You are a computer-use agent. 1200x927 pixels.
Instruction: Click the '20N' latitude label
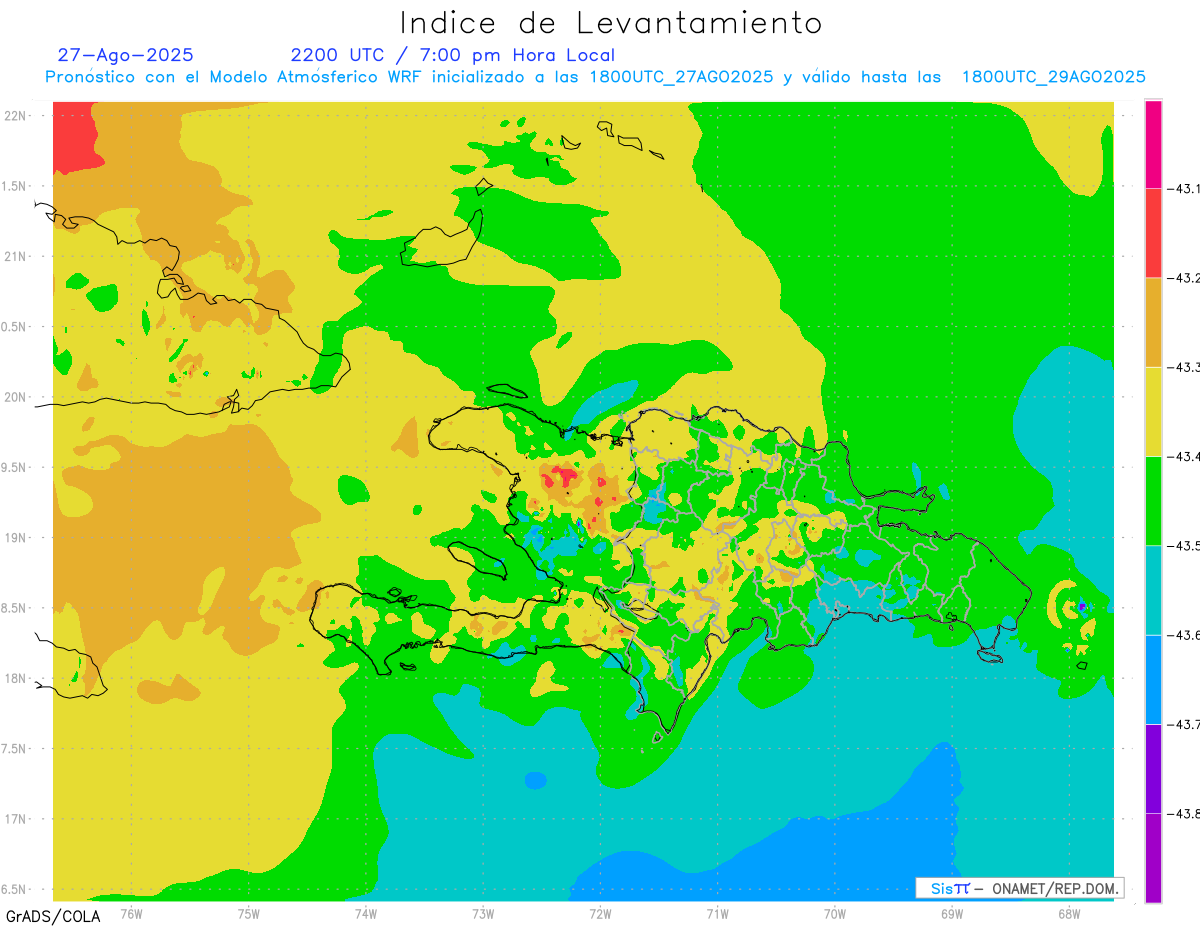tap(17, 397)
